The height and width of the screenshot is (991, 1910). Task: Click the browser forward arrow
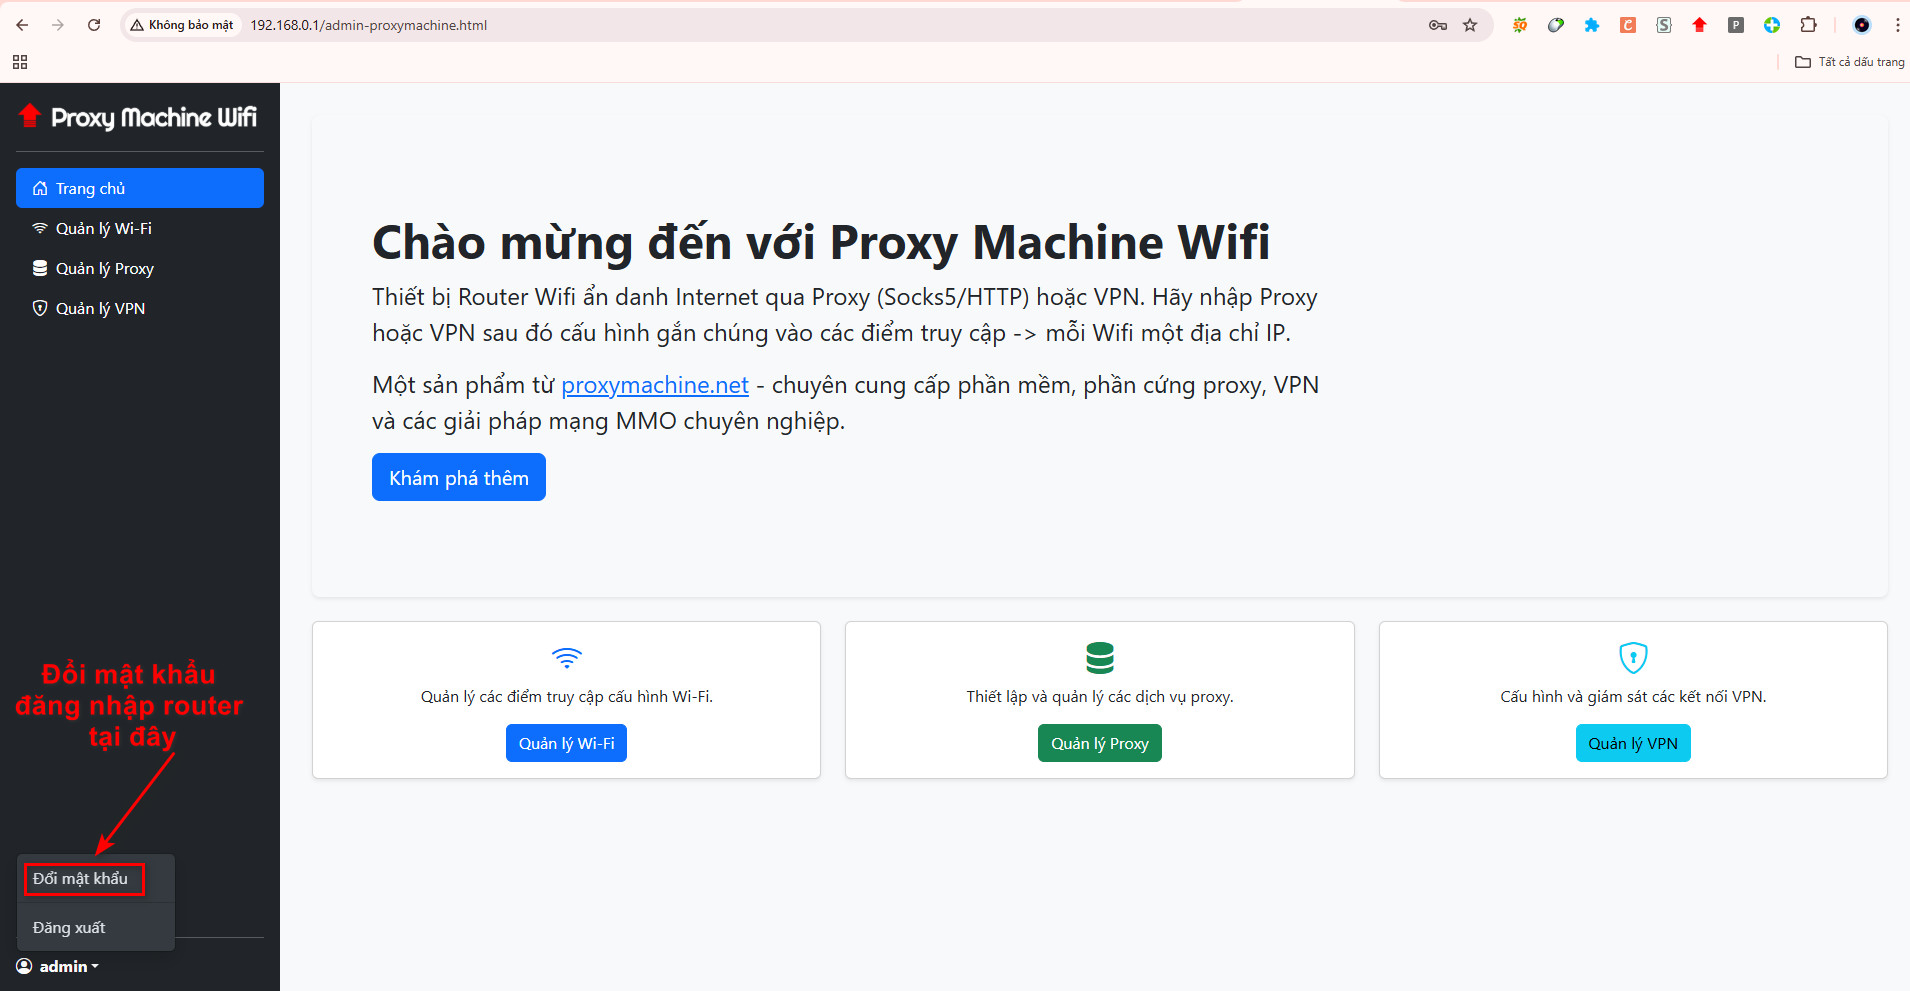pyautogui.click(x=58, y=25)
